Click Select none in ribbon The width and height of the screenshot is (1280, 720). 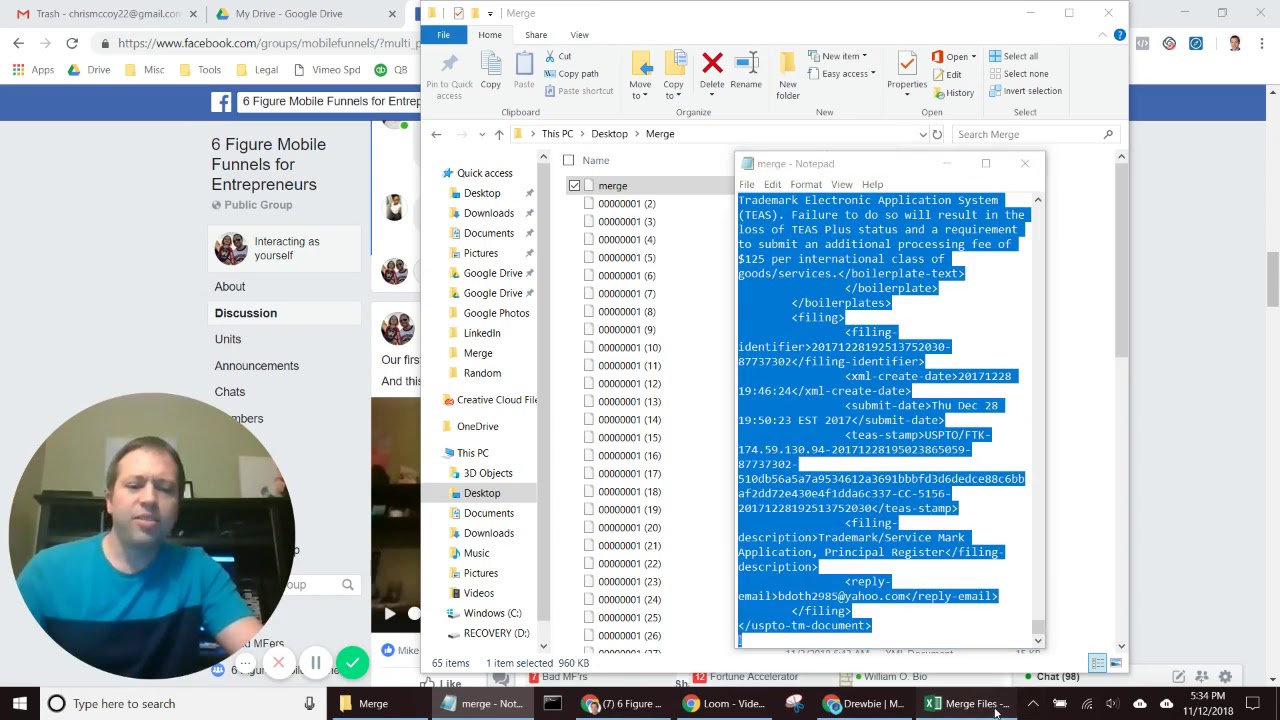pos(1019,73)
